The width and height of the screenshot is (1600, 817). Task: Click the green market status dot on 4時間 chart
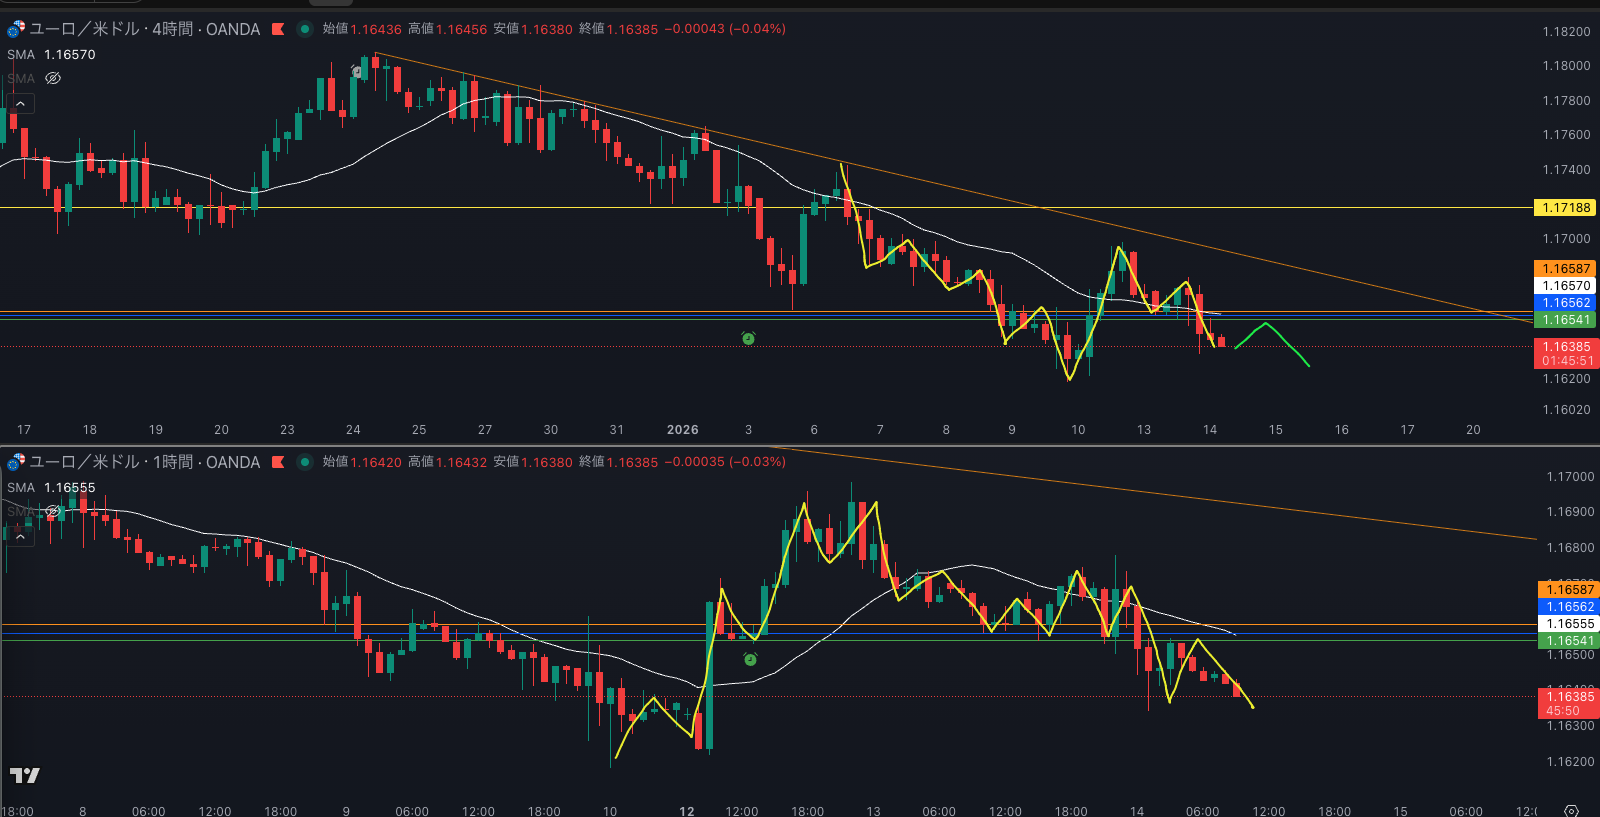point(305,29)
